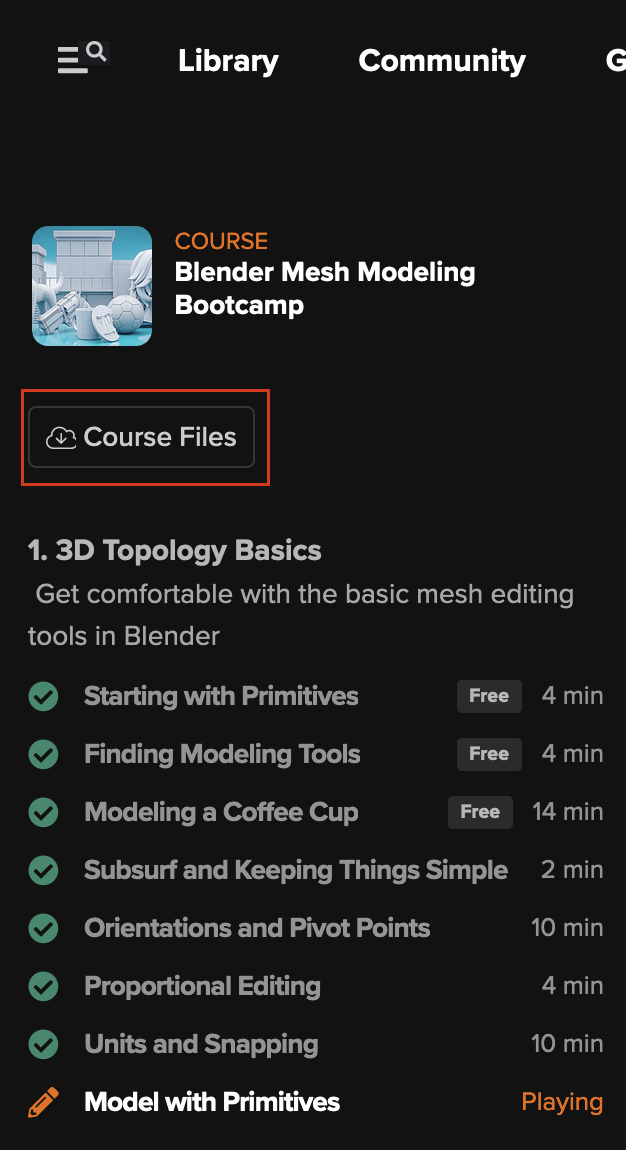The image size is (626, 1150).
Task: Select the Modeling a Coffee Cup lesson
Action: click(x=220, y=812)
